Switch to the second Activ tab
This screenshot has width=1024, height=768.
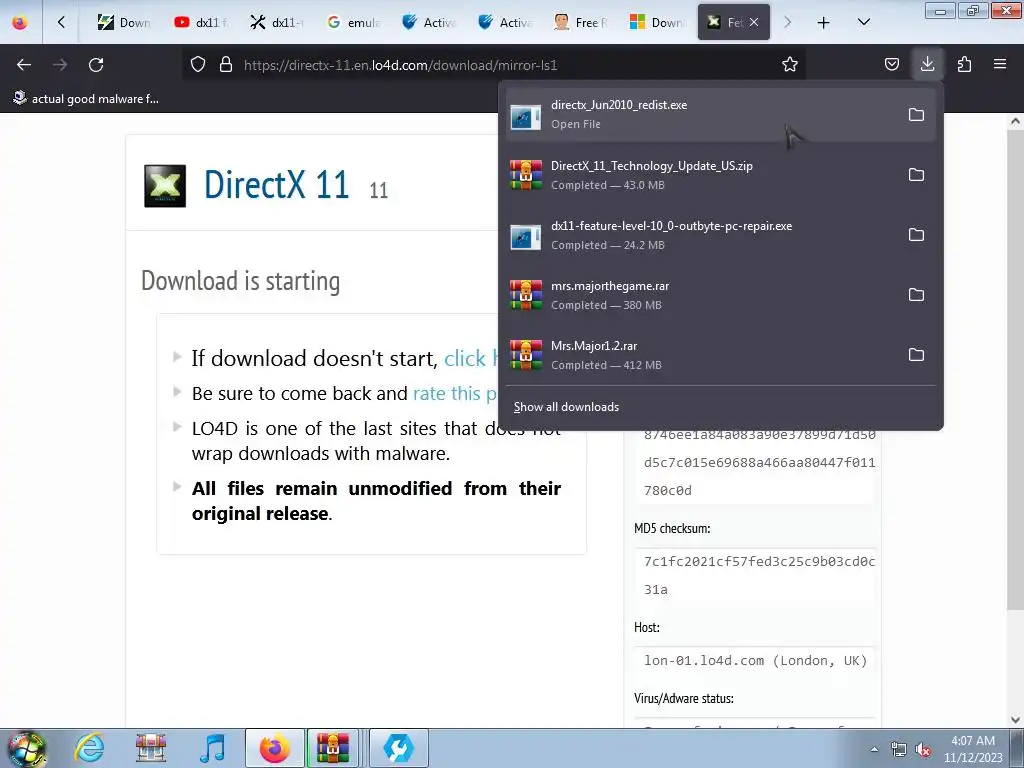pos(505,23)
